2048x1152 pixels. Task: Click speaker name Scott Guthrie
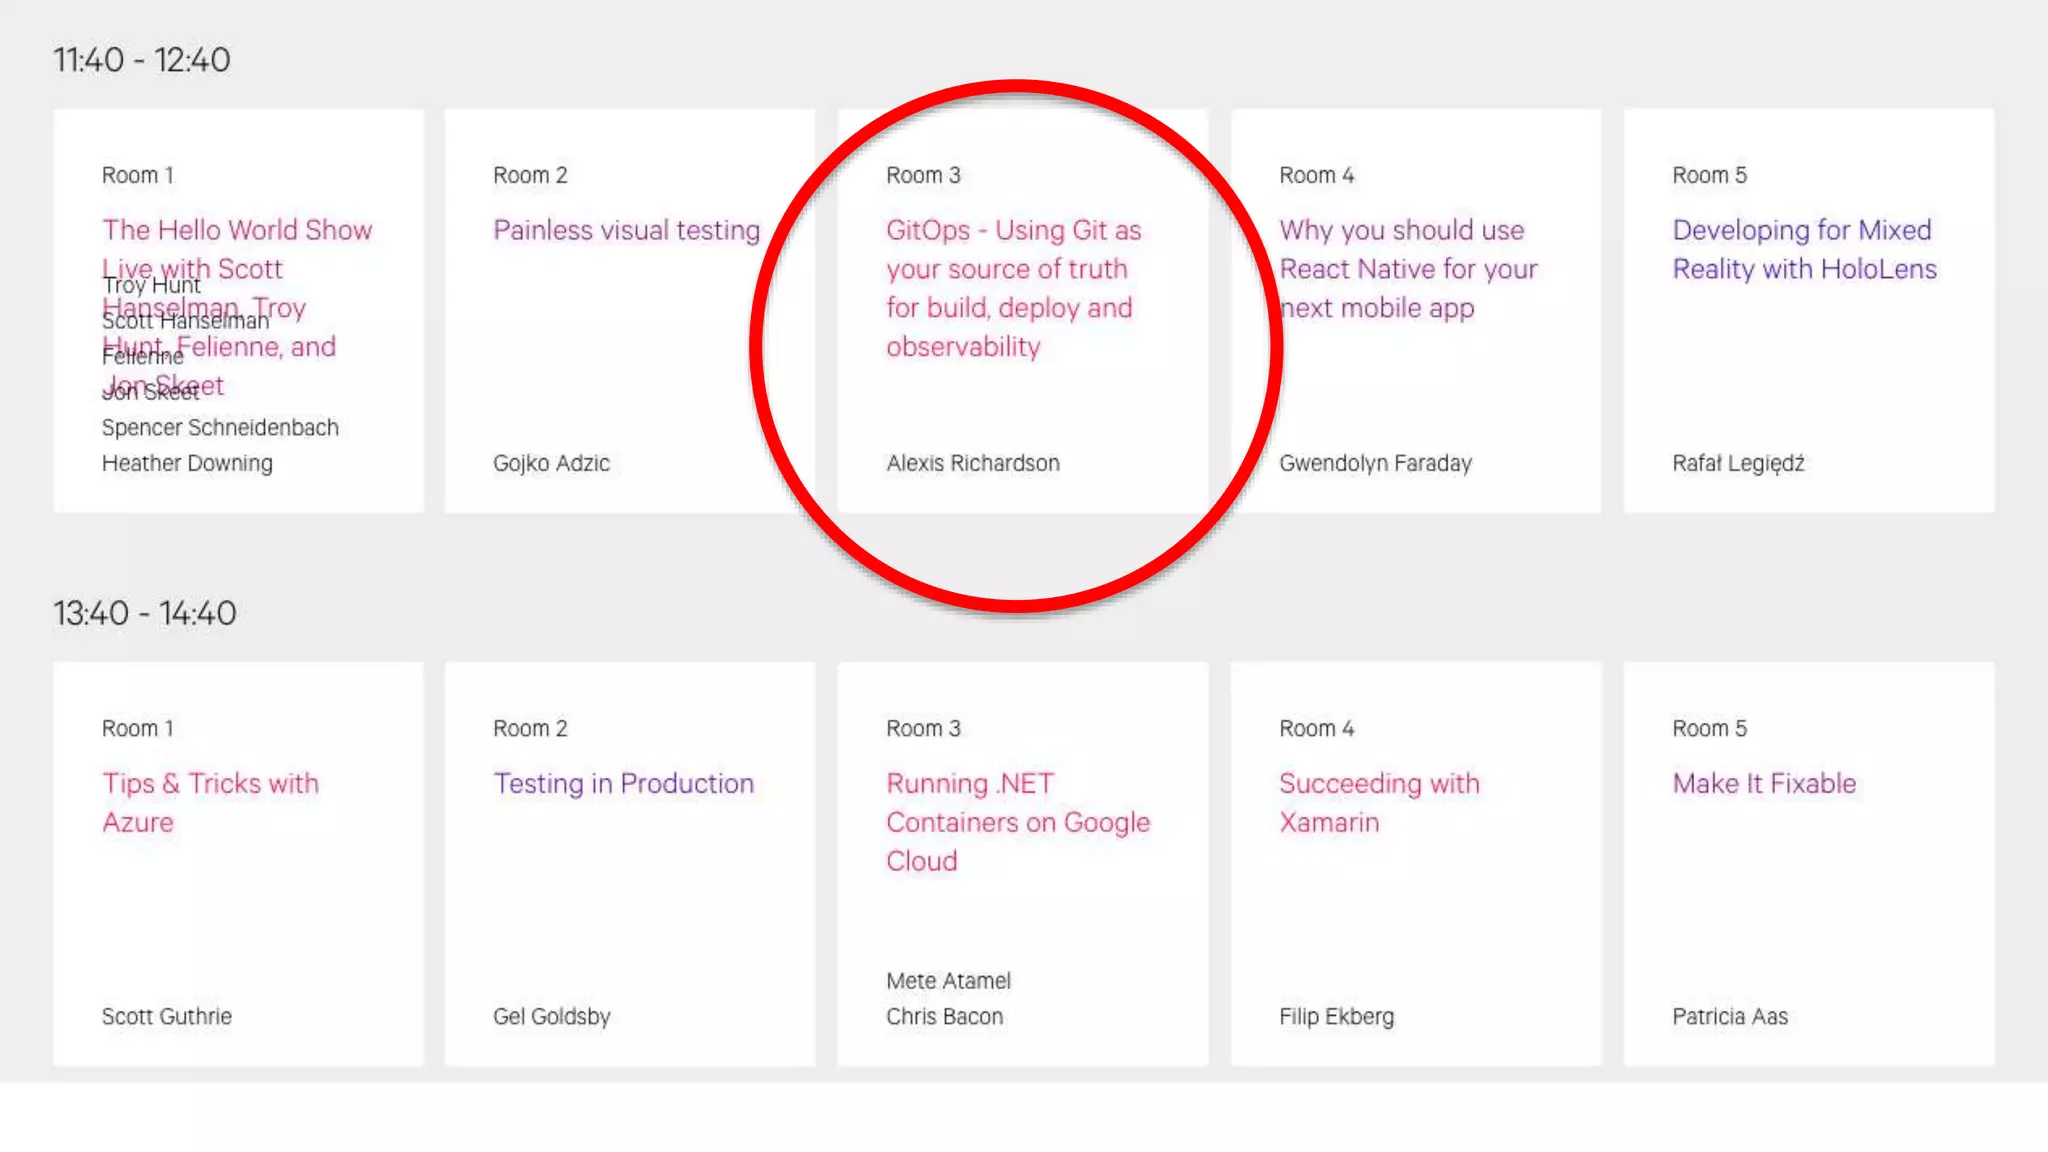coord(166,1016)
